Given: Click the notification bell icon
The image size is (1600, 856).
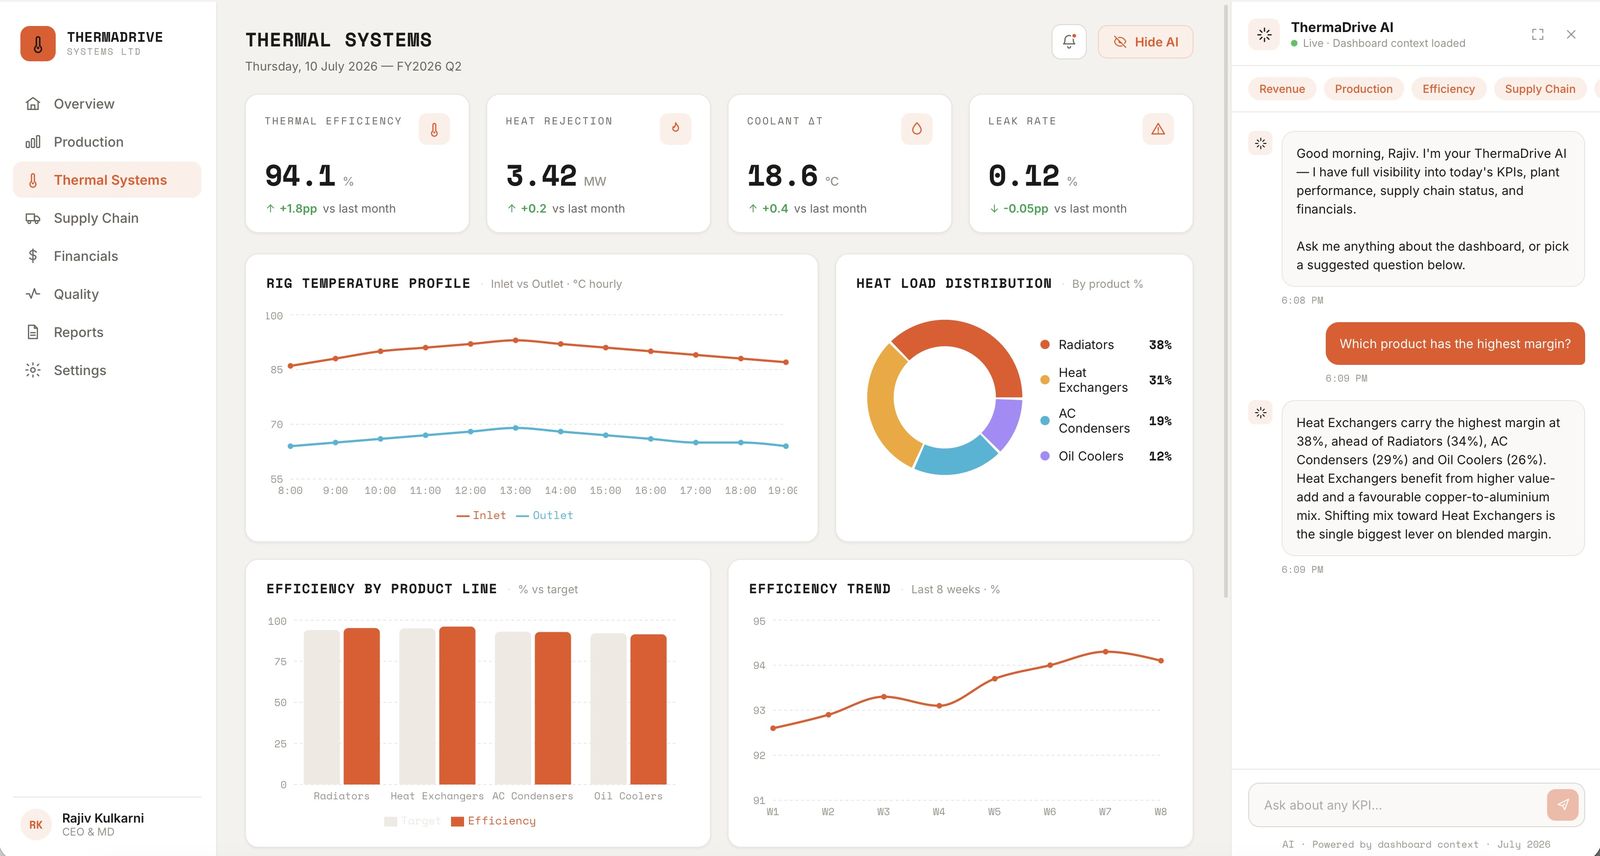Looking at the screenshot, I should tap(1069, 42).
